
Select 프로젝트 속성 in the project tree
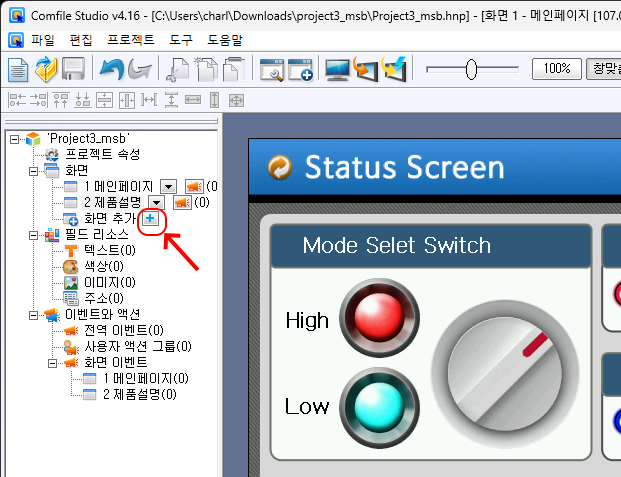(102, 154)
